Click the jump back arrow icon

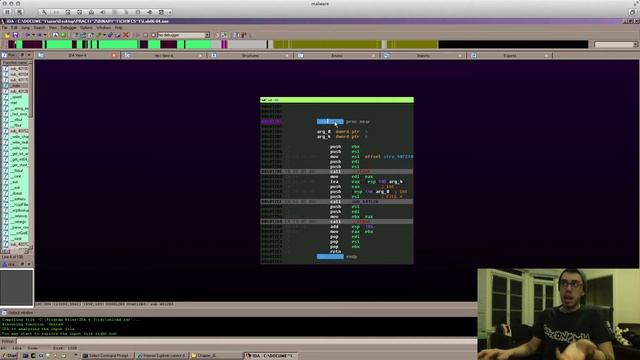pos(28,36)
